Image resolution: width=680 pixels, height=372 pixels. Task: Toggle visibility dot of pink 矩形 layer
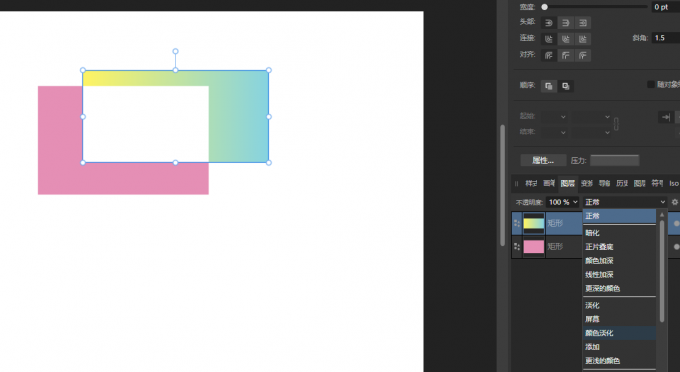(676, 247)
